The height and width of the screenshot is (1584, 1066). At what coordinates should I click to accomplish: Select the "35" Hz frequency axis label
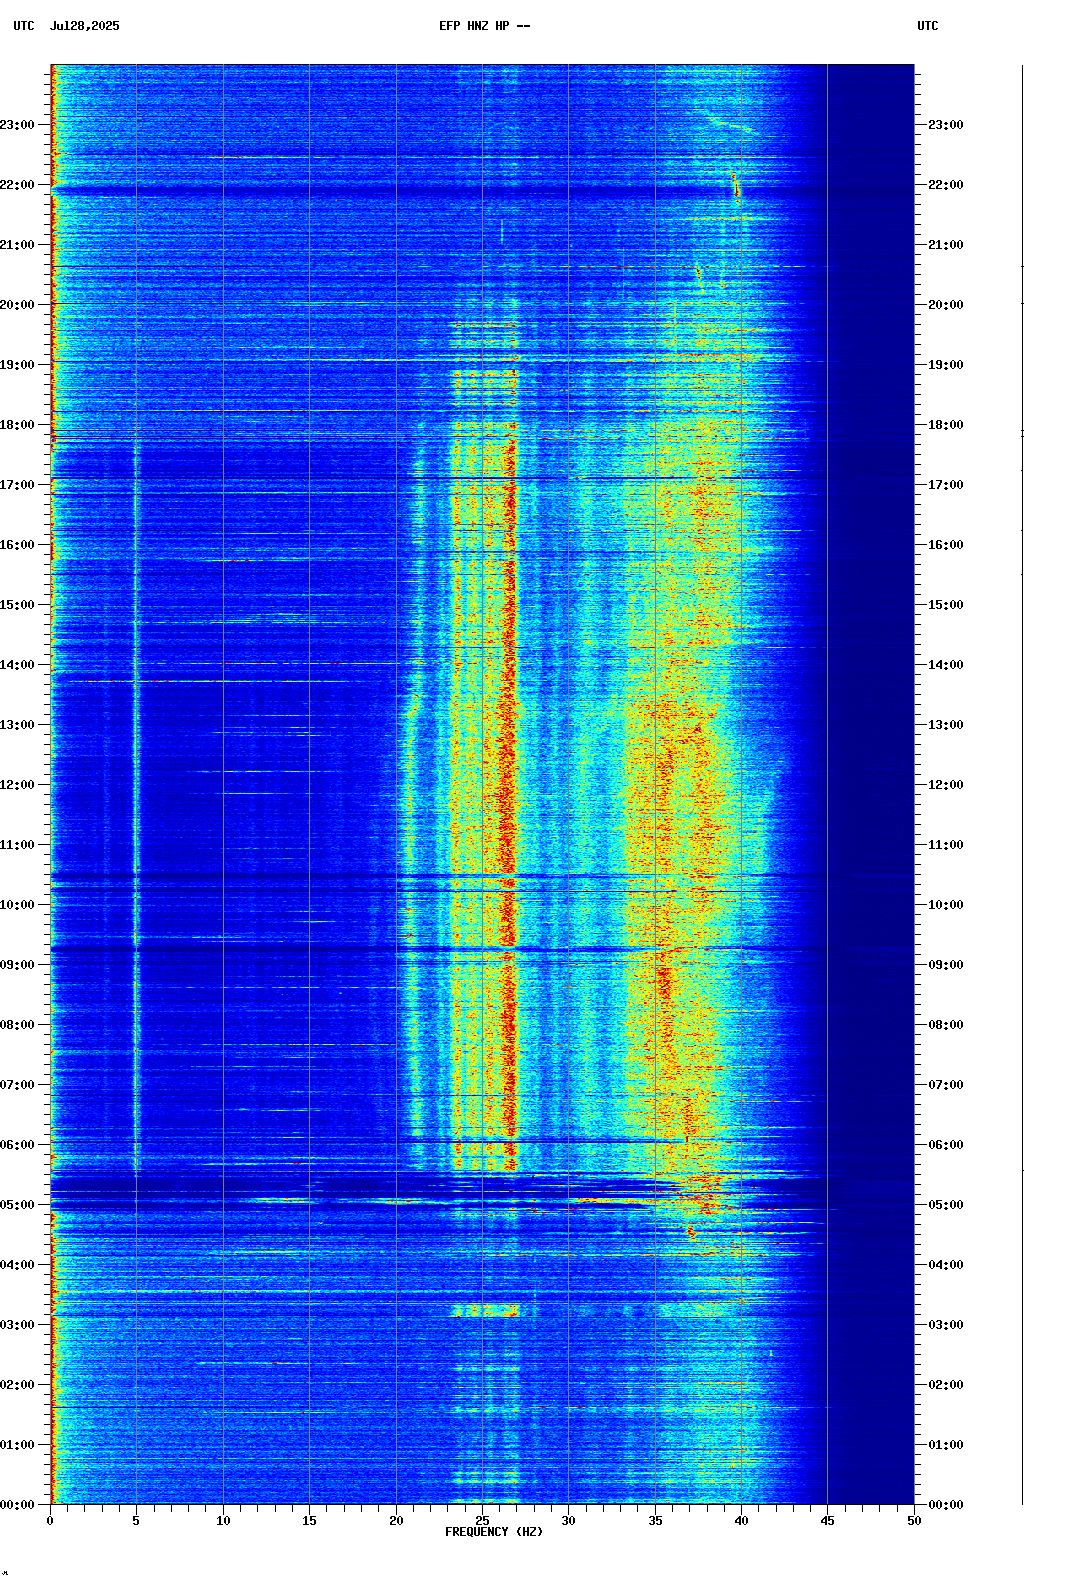pos(655,1521)
